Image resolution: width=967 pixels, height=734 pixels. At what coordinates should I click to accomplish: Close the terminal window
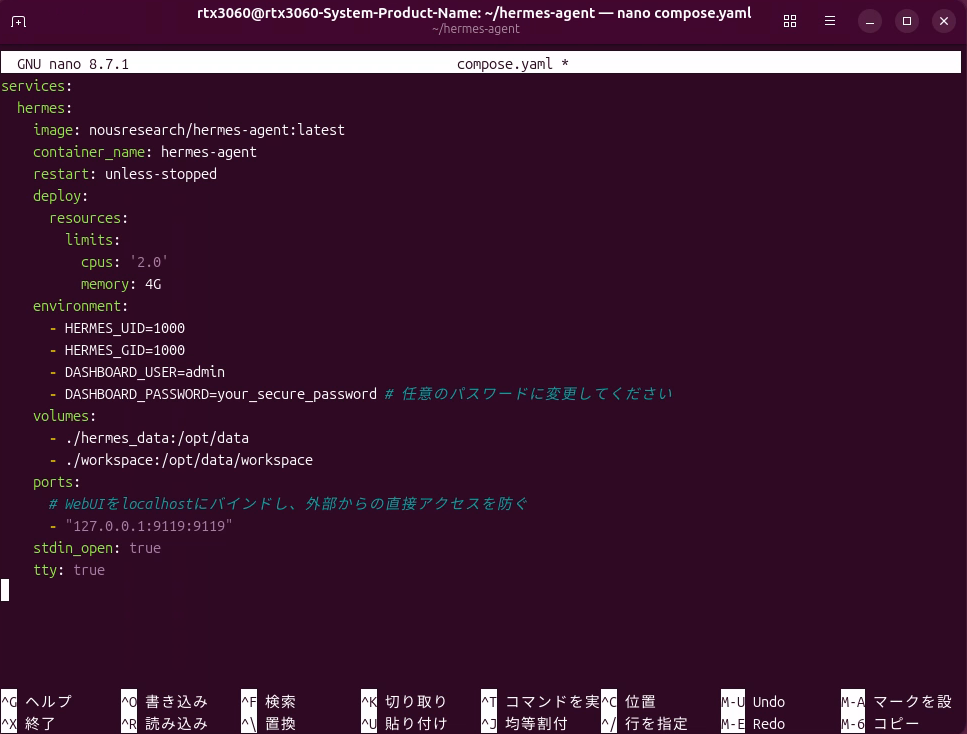(944, 22)
